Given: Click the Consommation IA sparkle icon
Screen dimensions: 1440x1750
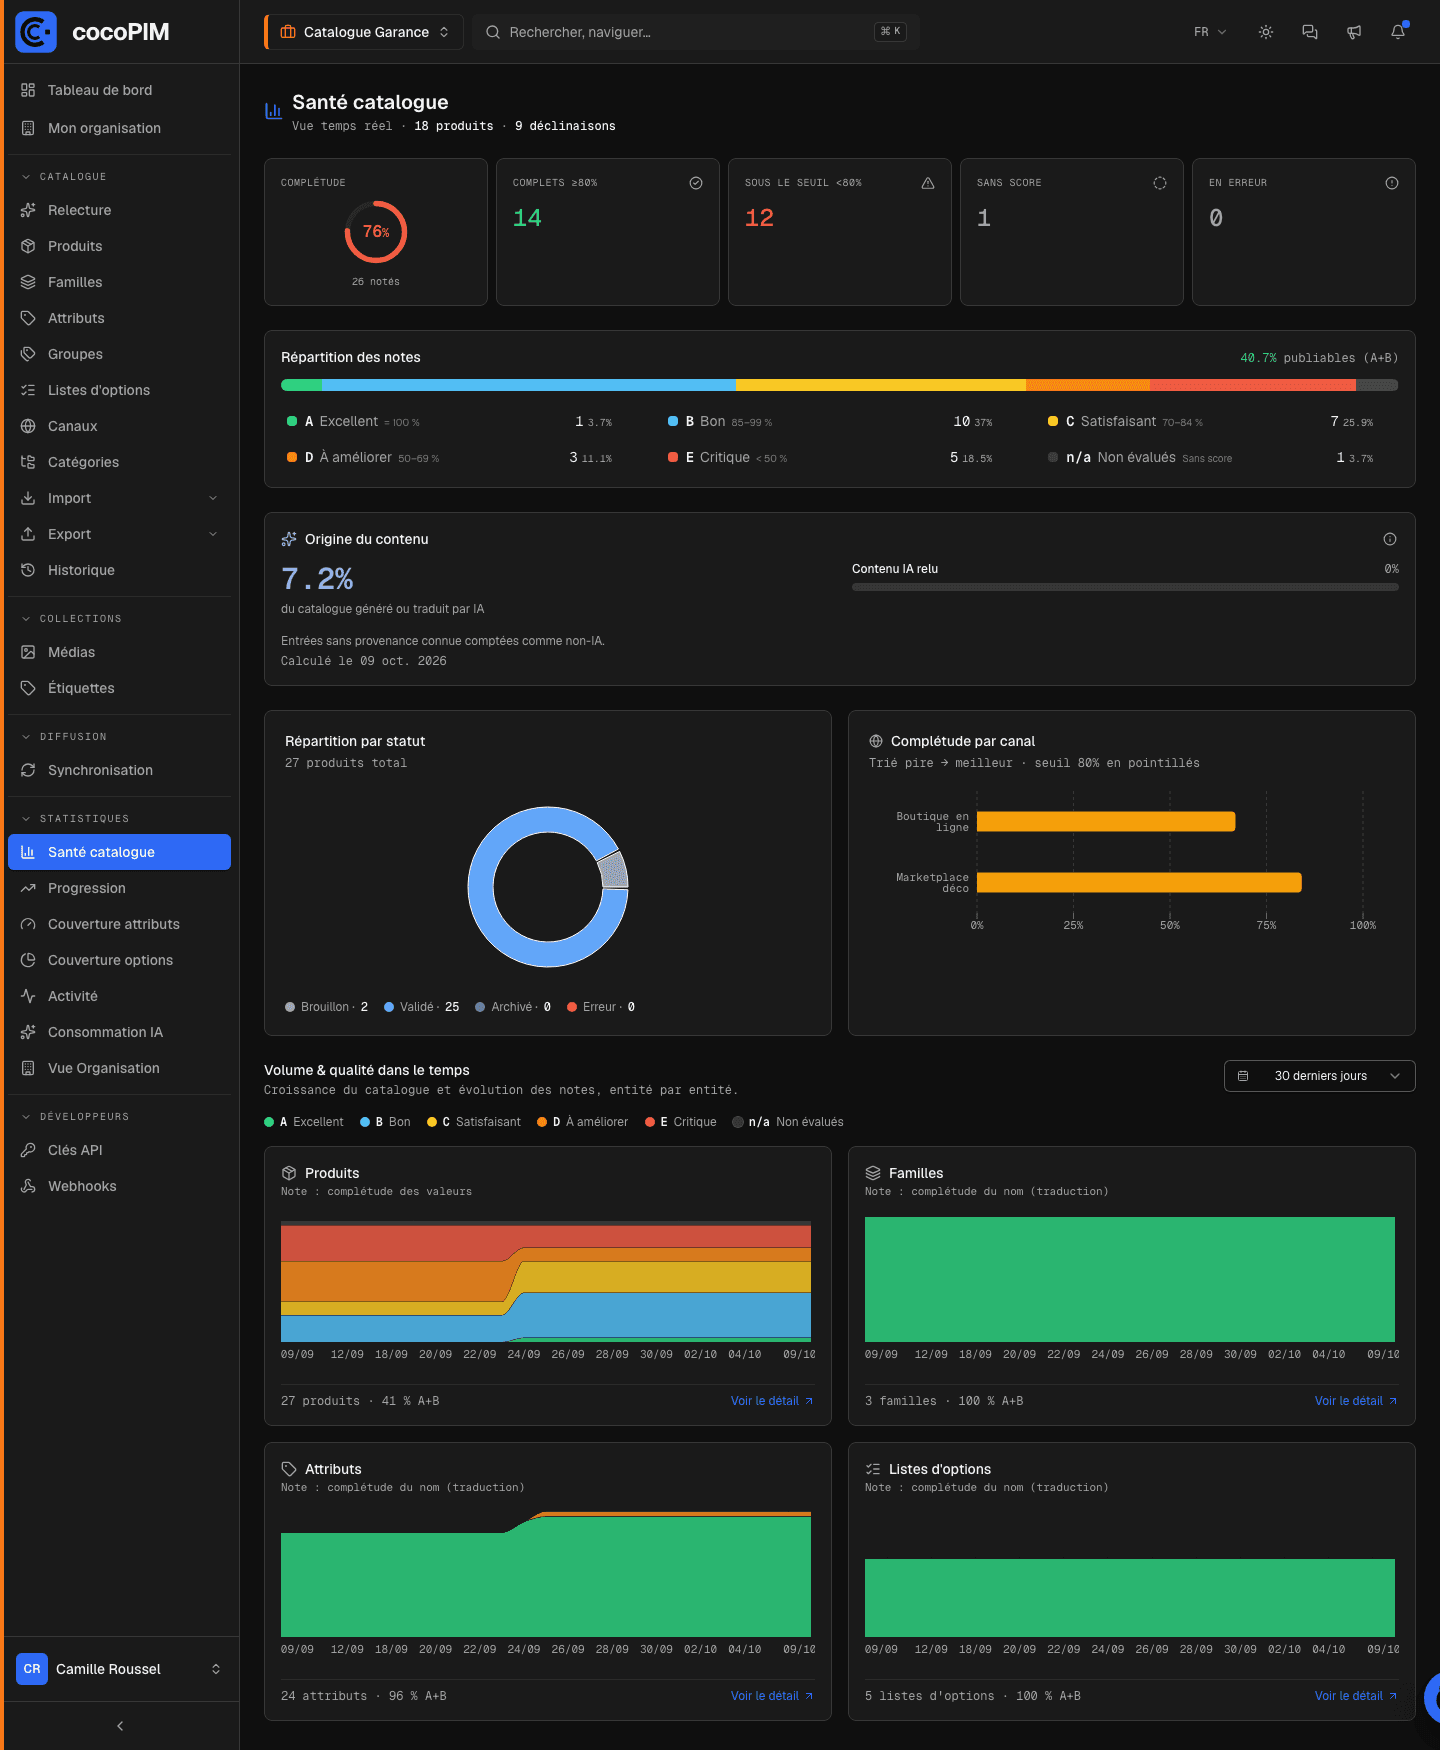Looking at the screenshot, I should 28,1032.
